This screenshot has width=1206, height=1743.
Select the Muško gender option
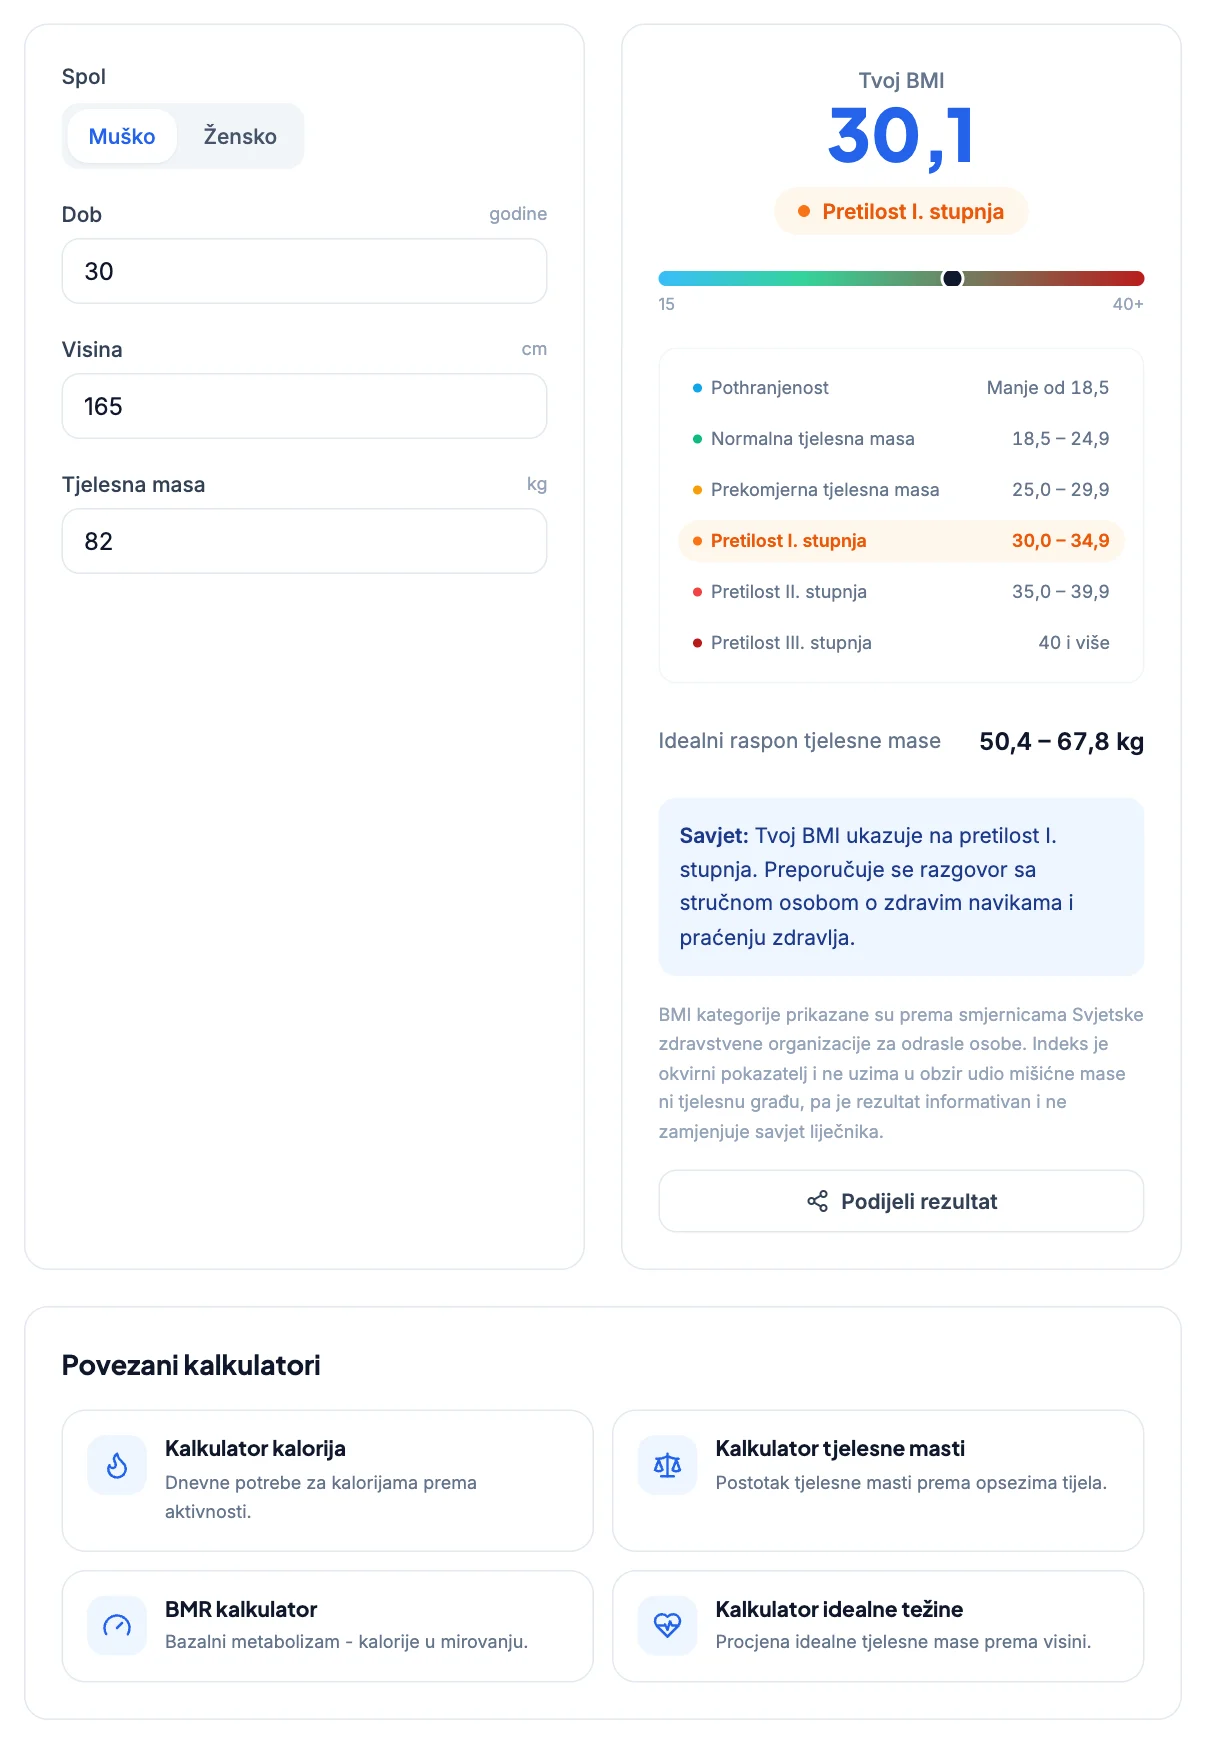click(122, 136)
